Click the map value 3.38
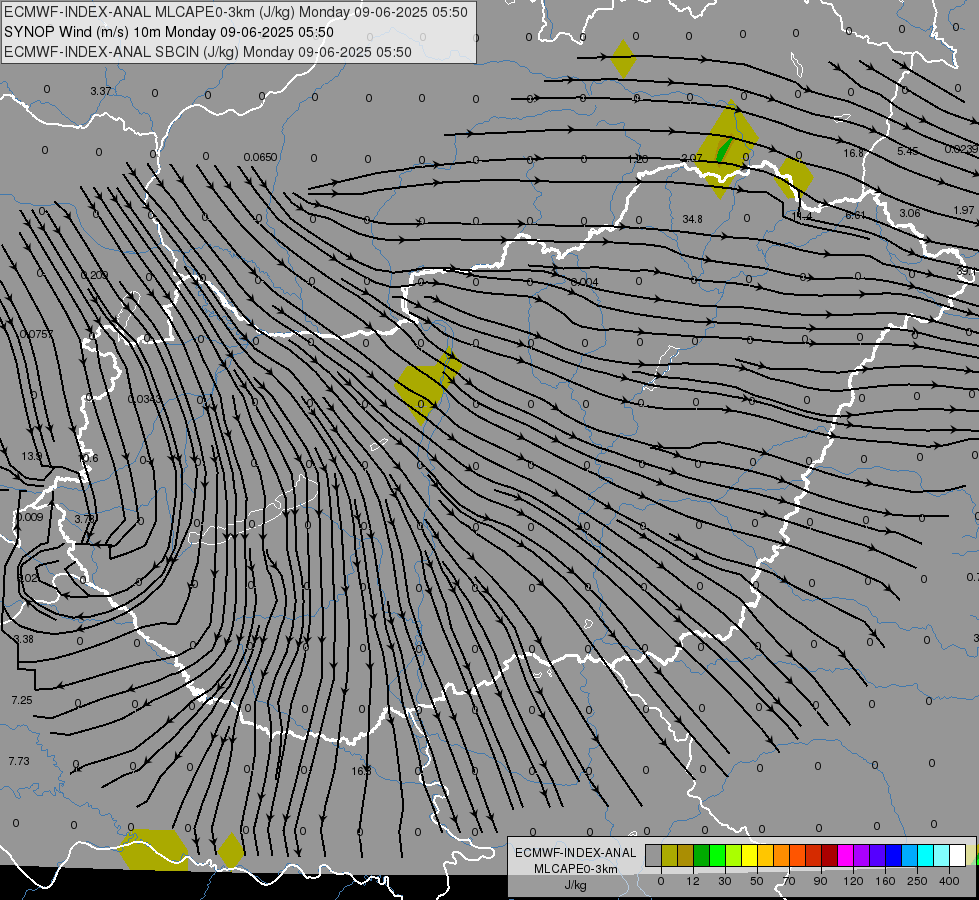This screenshot has width=979, height=900. pos(24,639)
